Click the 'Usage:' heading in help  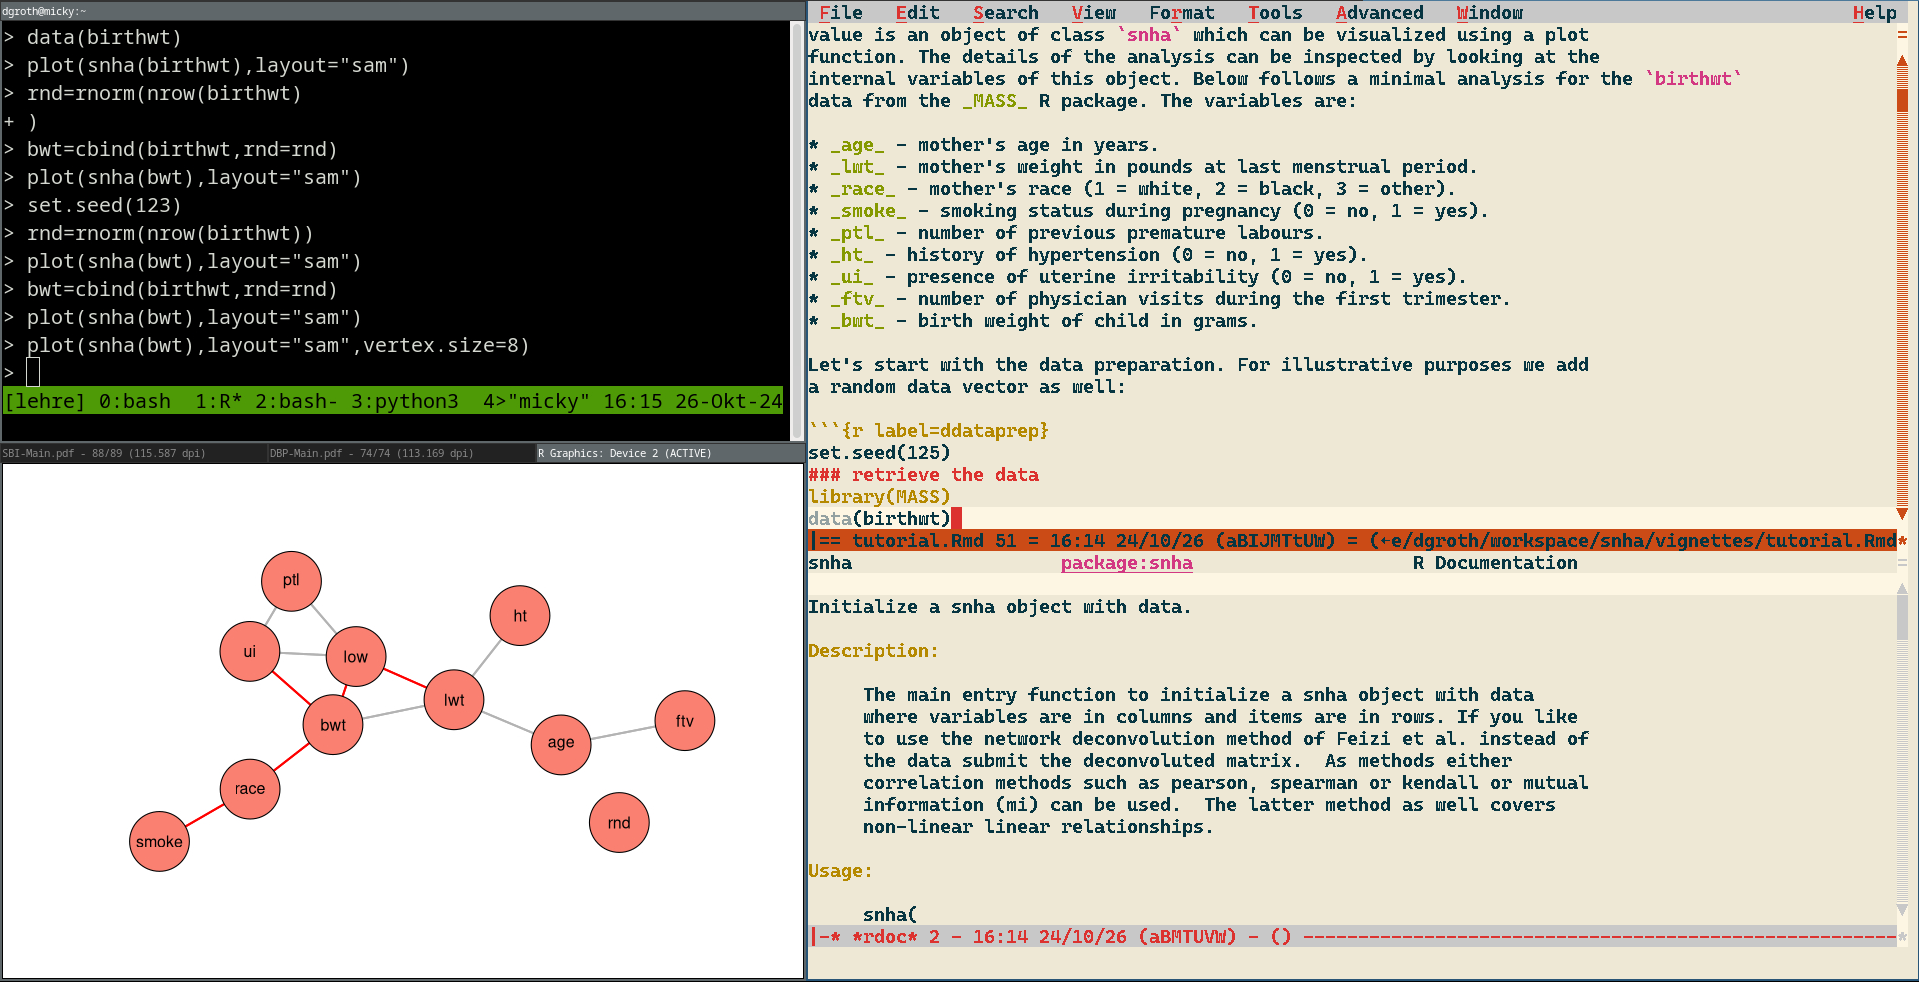840,871
